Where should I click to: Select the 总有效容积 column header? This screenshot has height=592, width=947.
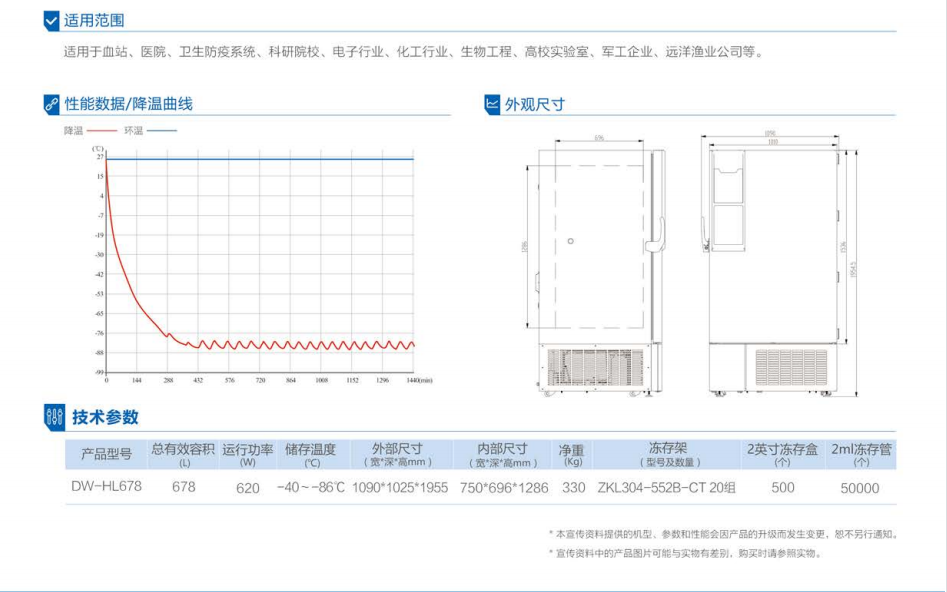(x=183, y=454)
